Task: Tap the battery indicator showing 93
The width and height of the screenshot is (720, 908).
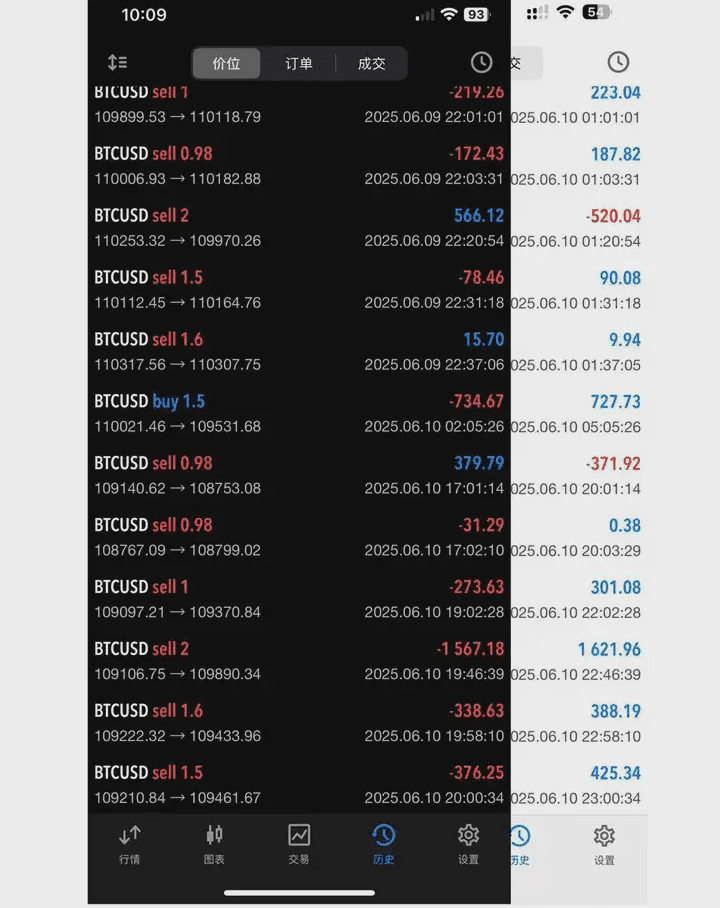Action: (x=477, y=15)
